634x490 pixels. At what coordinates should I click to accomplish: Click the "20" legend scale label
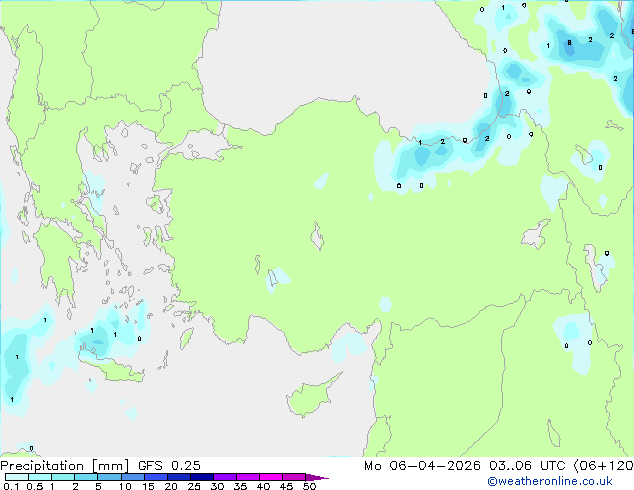(x=171, y=486)
